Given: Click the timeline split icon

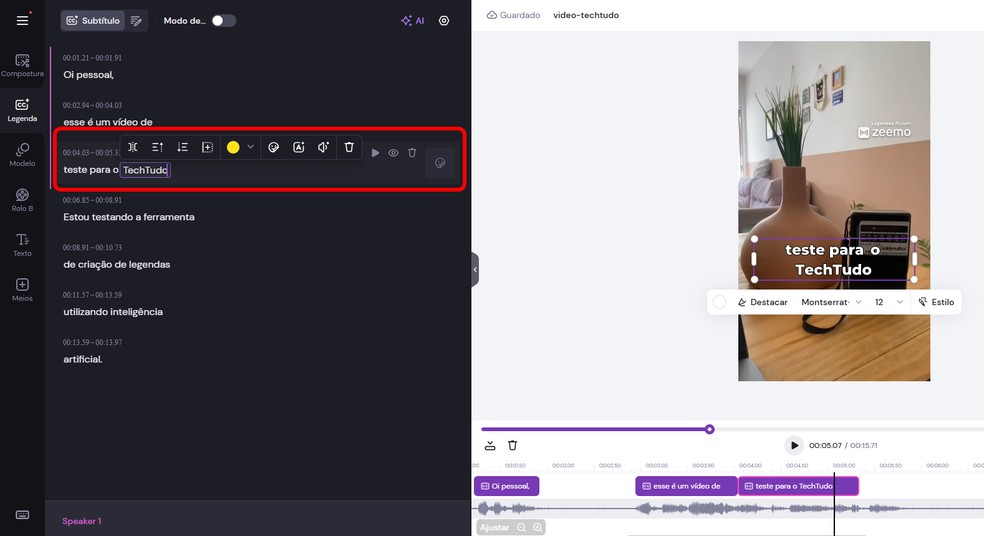Looking at the screenshot, I should [490, 446].
